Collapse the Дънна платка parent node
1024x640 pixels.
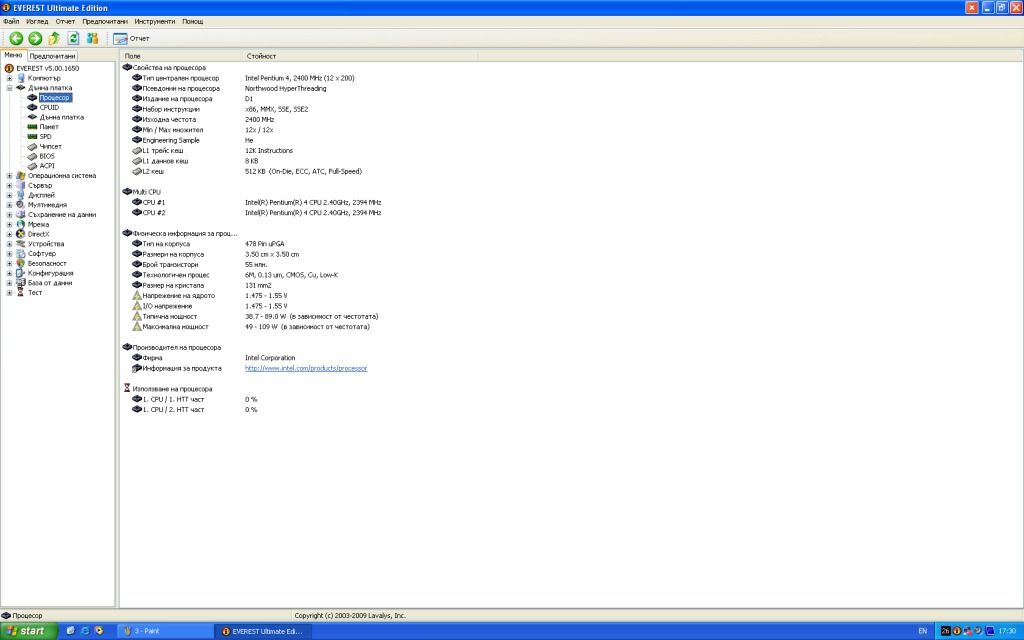[9, 88]
